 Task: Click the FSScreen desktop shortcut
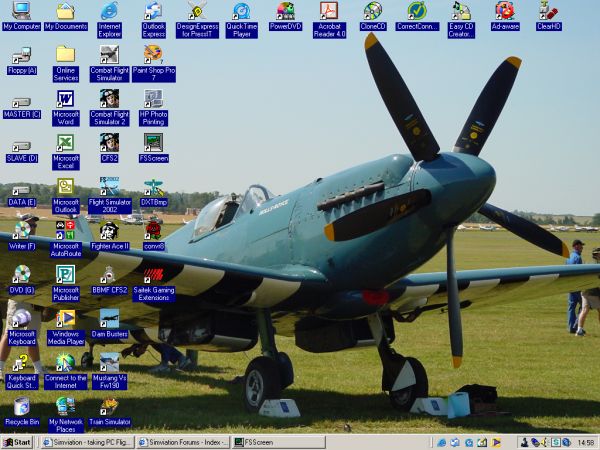(x=153, y=142)
